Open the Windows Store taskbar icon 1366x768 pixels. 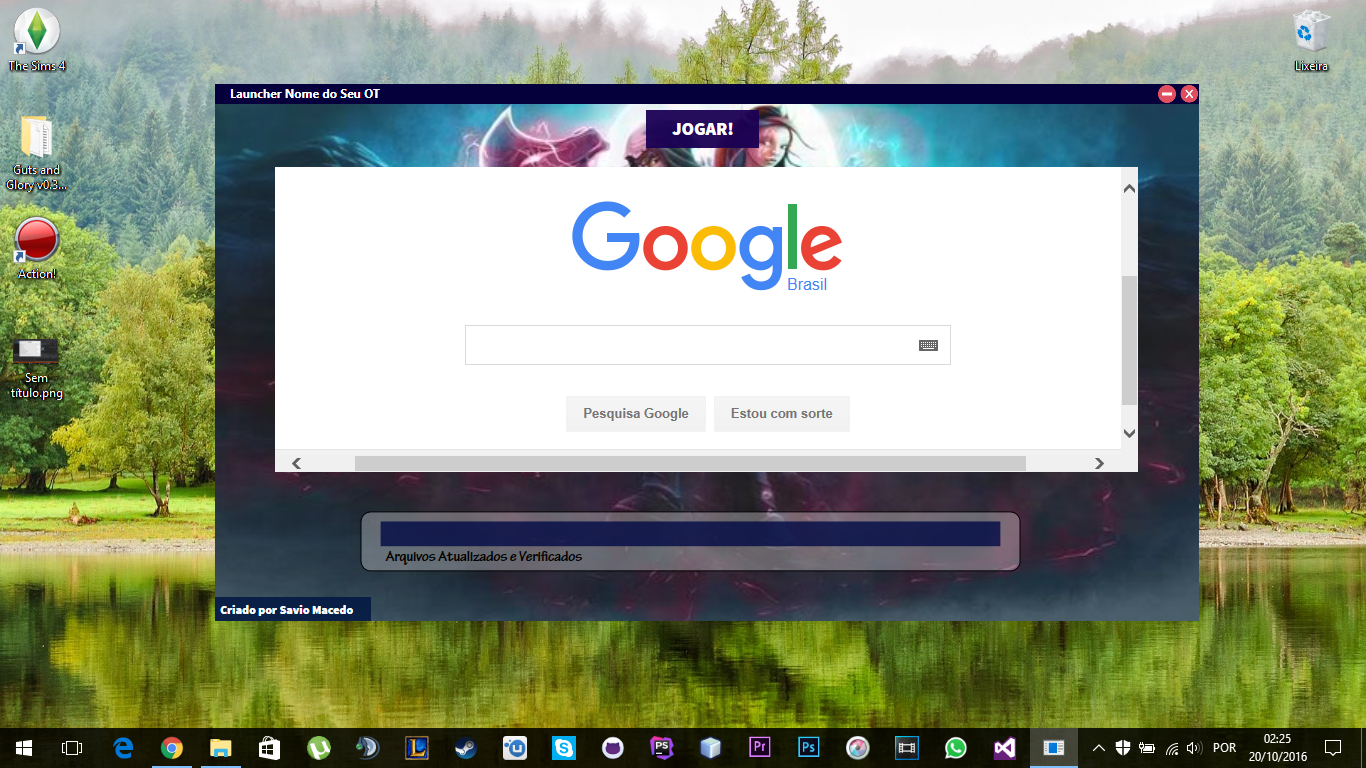(x=270, y=747)
